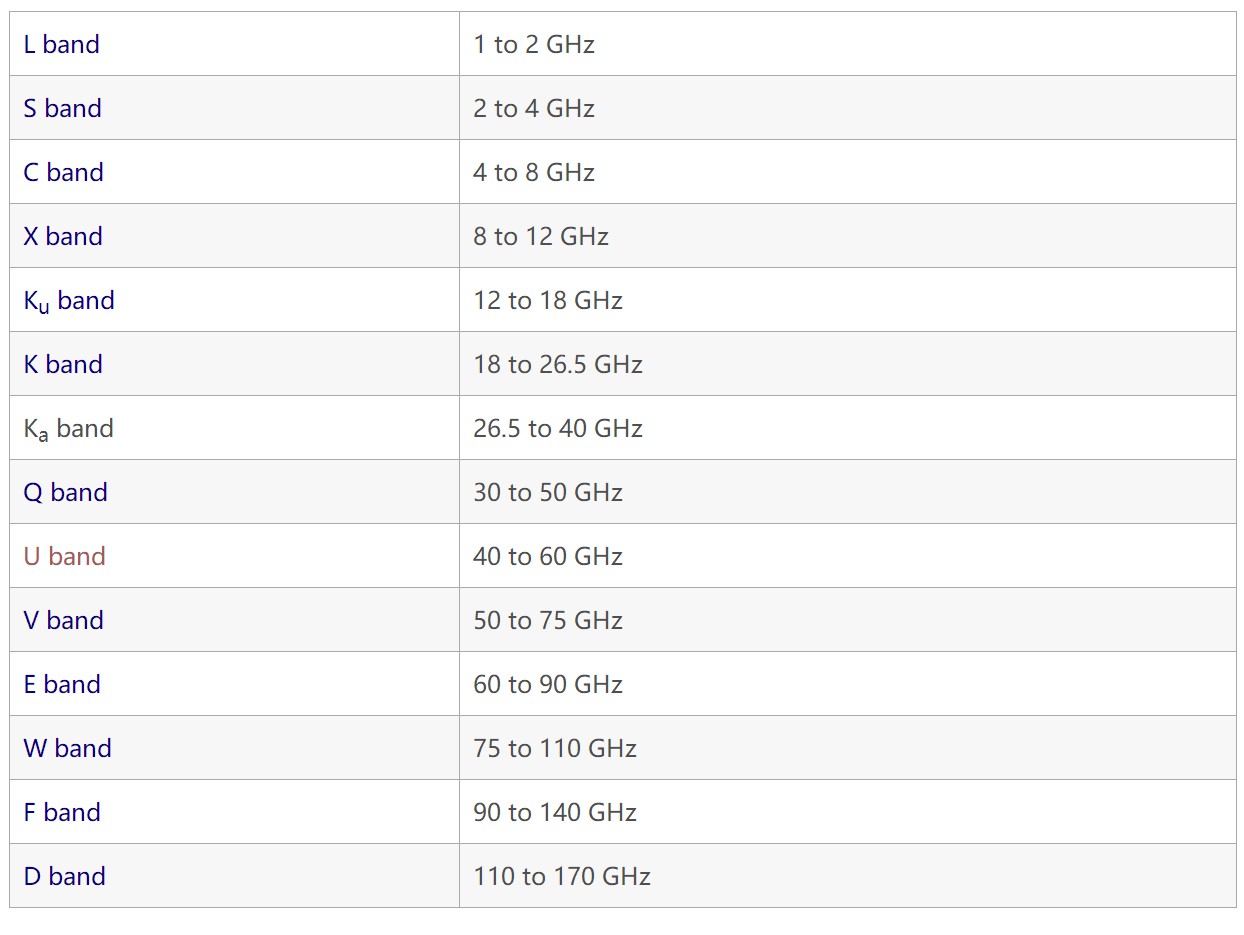Open the X band link
This screenshot has height=935, width=1244.
pyautogui.click(x=63, y=236)
